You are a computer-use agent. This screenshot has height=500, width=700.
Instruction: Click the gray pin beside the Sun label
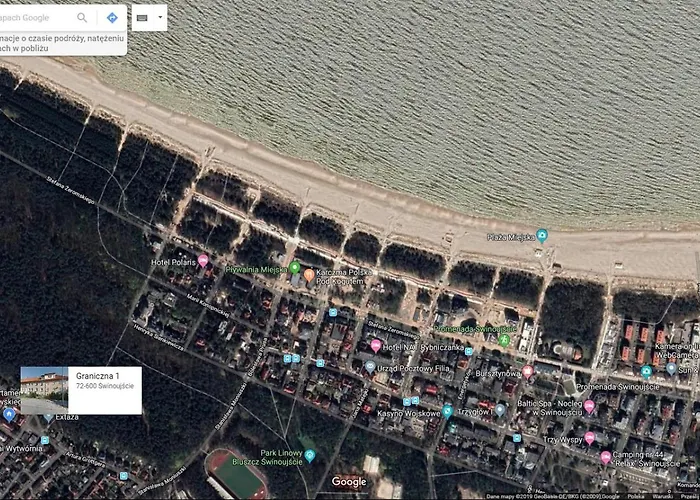point(671,369)
